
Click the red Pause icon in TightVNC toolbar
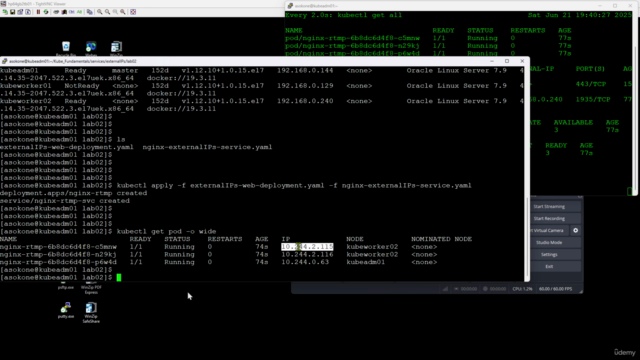38,12
